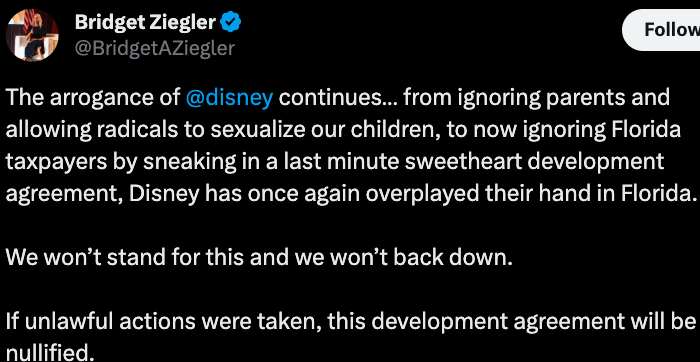Click the words 'this development agreement will be'
This screenshot has width=700, height=362.
click(512, 322)
